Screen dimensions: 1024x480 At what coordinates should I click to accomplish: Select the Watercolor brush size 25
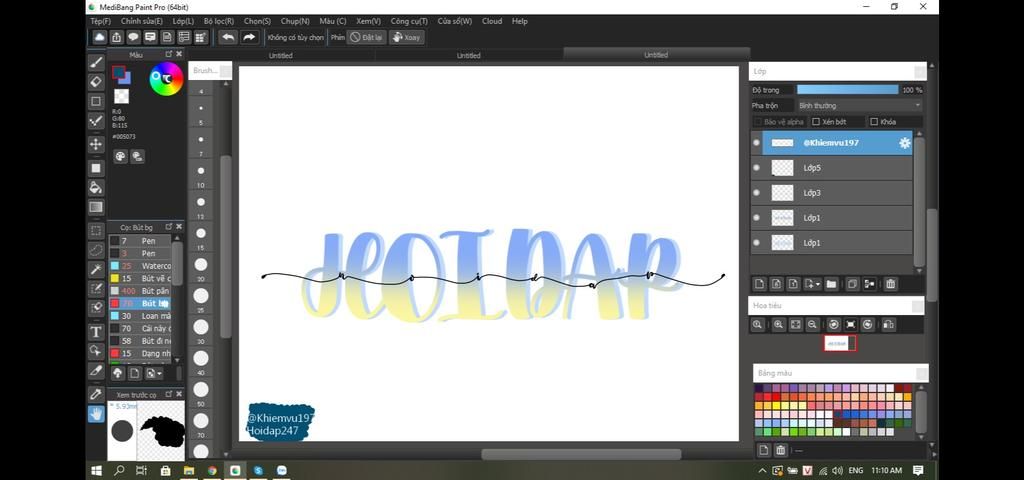pyautogui.click(x=140, y=266)
